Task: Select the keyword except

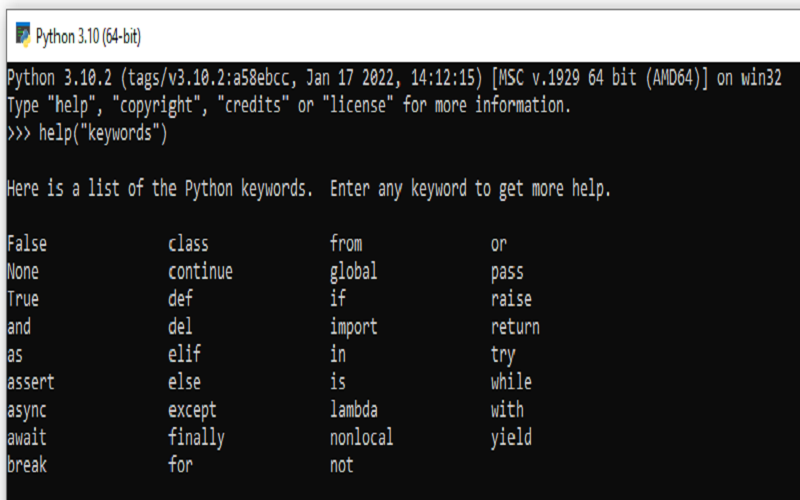Action: [192, 411]
